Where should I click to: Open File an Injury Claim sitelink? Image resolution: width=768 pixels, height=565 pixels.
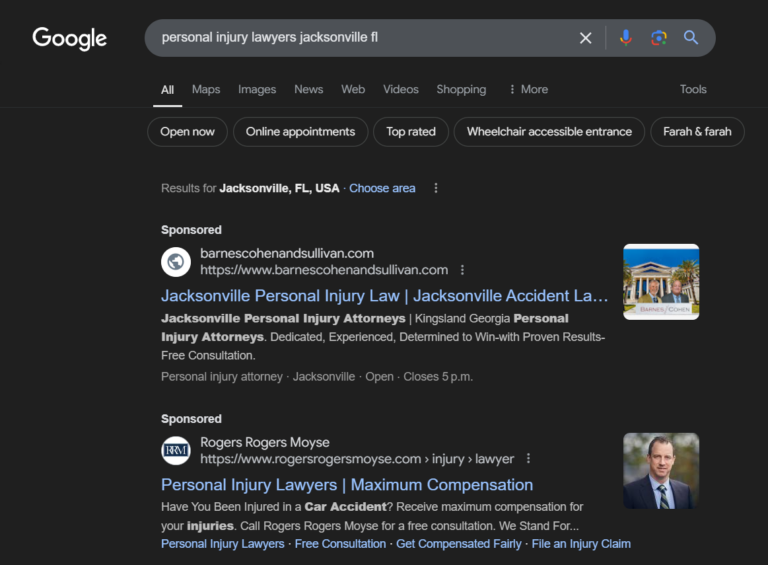pyautogui.click(x=581, y=544)
